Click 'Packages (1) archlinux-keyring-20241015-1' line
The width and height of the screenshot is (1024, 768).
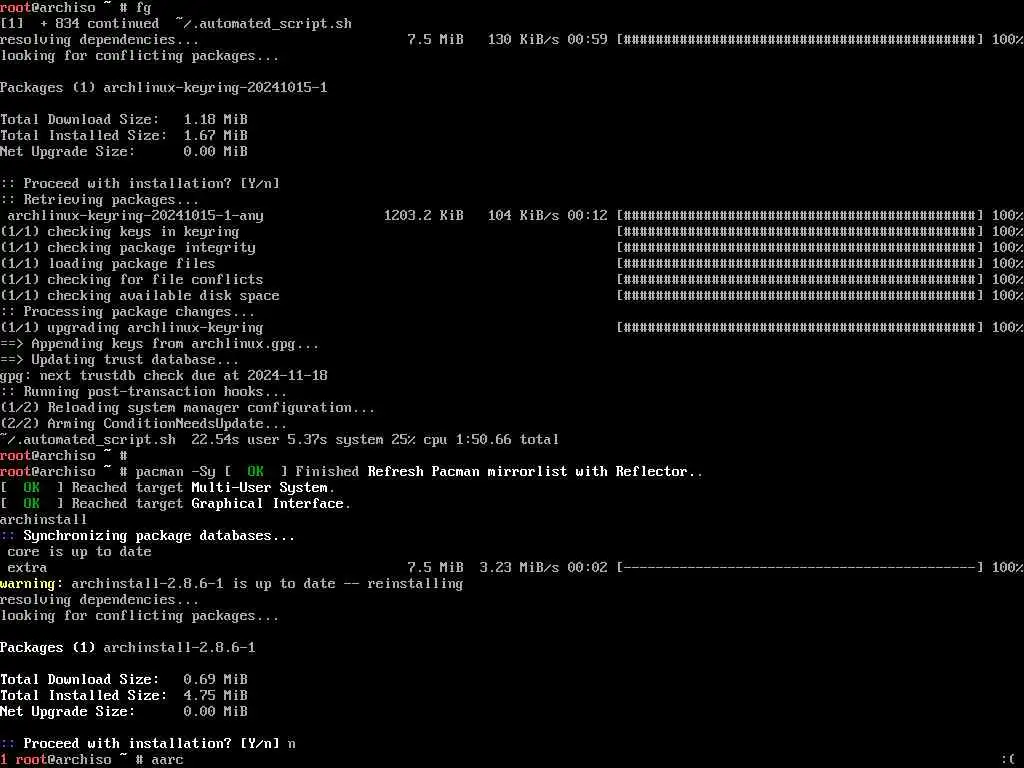click(163, 88)
